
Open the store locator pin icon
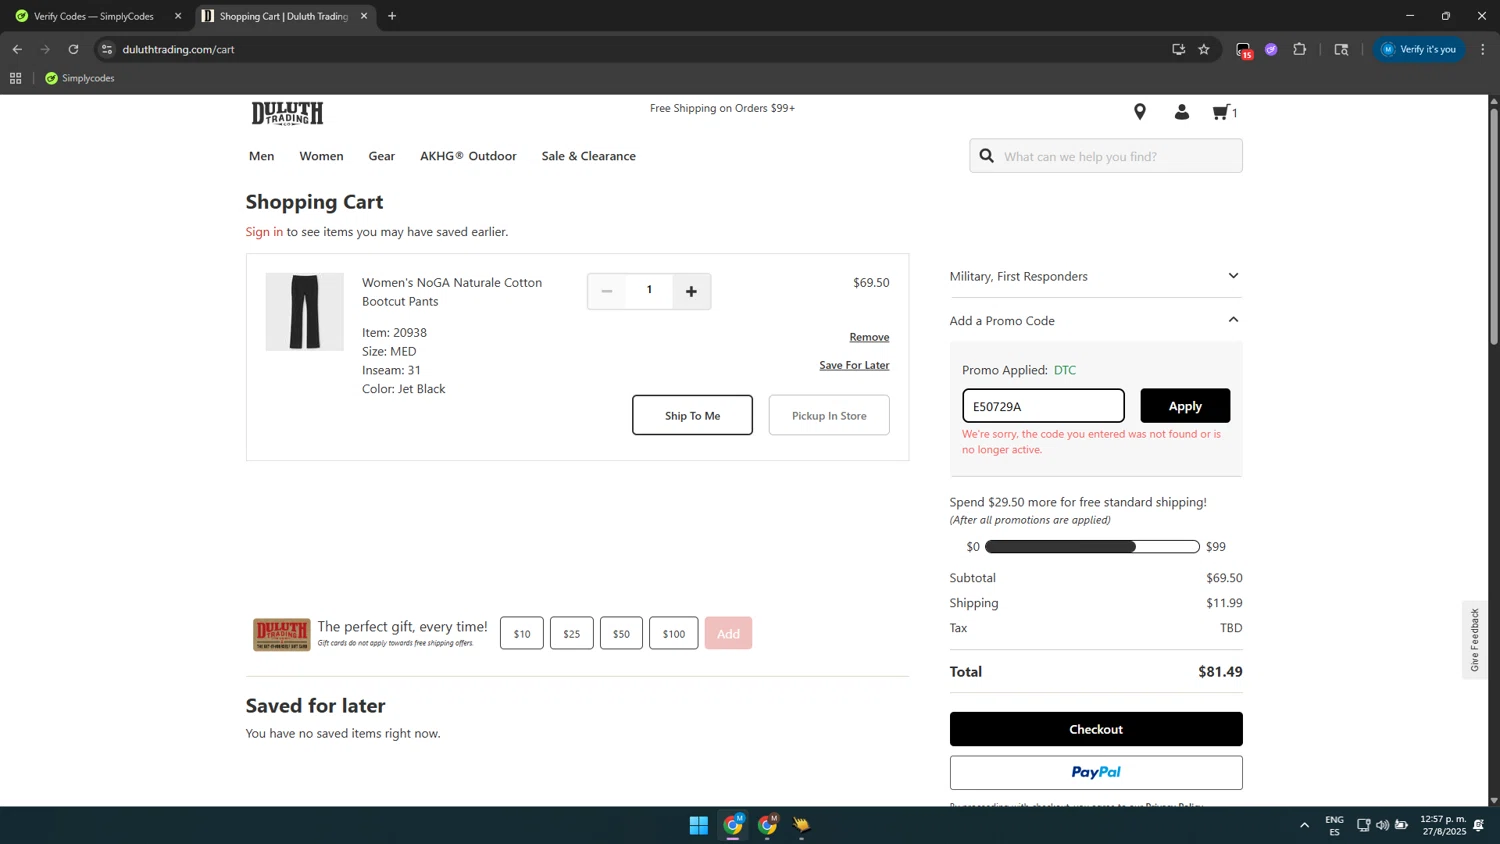pos(1139,112)
